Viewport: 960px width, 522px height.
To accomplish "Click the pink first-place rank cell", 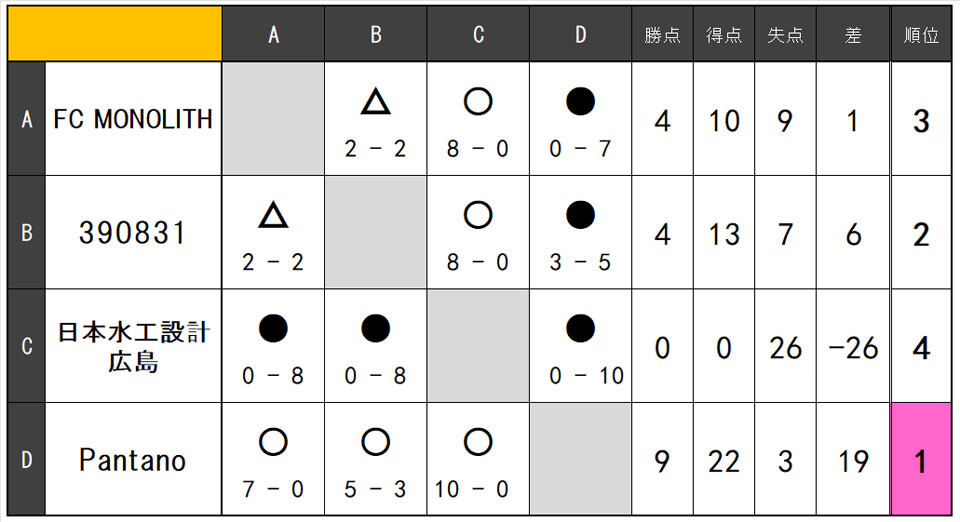I will pos(920,460).
